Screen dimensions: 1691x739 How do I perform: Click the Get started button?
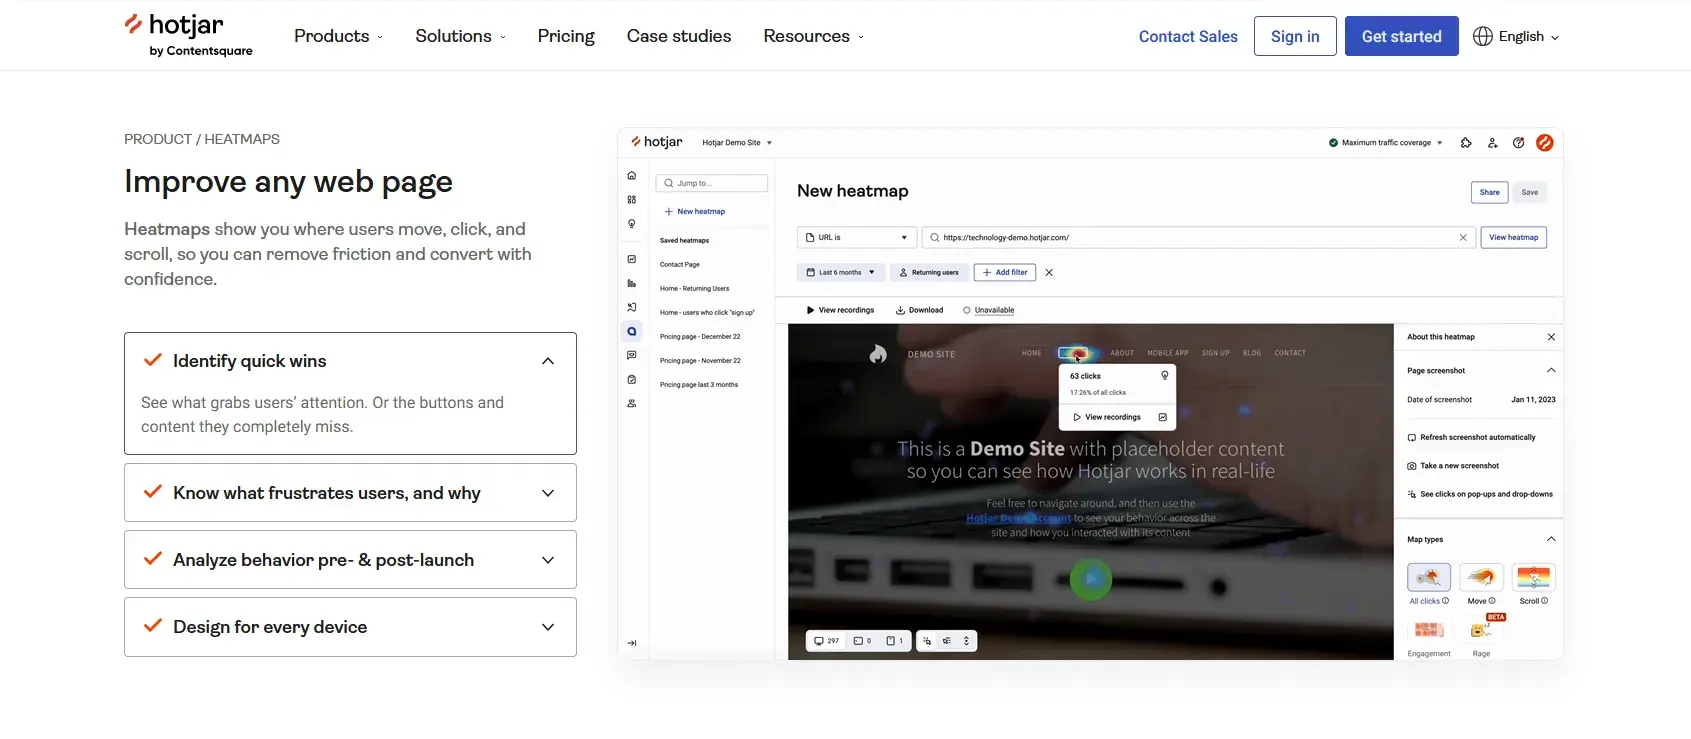pos(1401,36)
